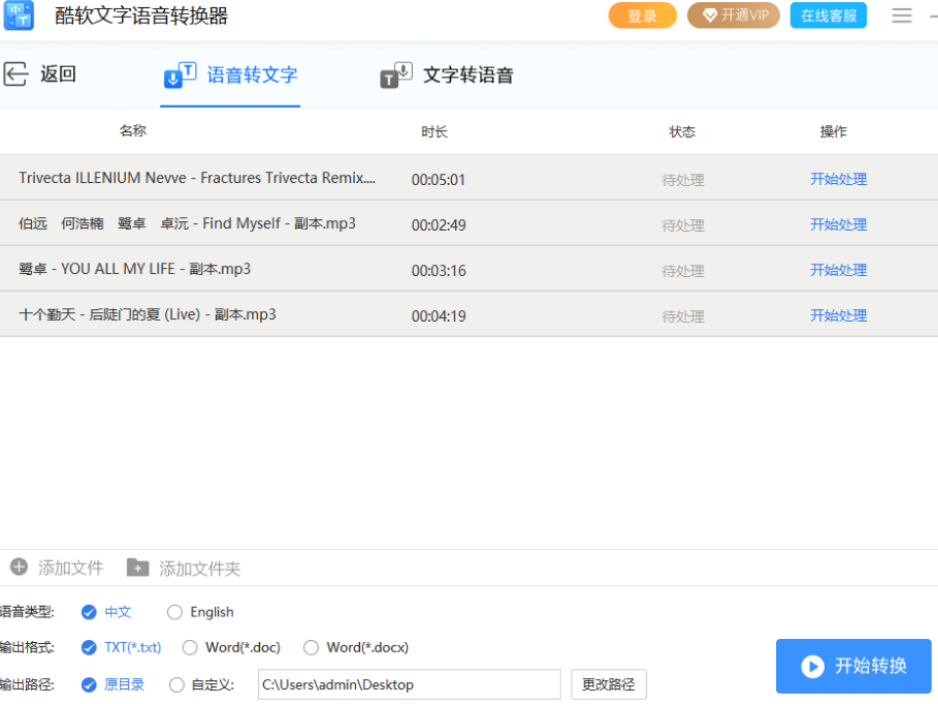The width and height of the screenshot is (938, 704).
Task: Select row 十个勤天 - 后陡门的夏 (Live)
Action: [x=469, y=314]
